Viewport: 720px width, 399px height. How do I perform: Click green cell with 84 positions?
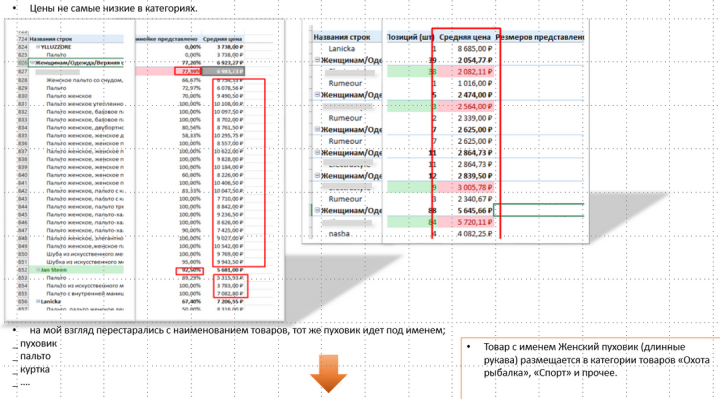(411, 222)
